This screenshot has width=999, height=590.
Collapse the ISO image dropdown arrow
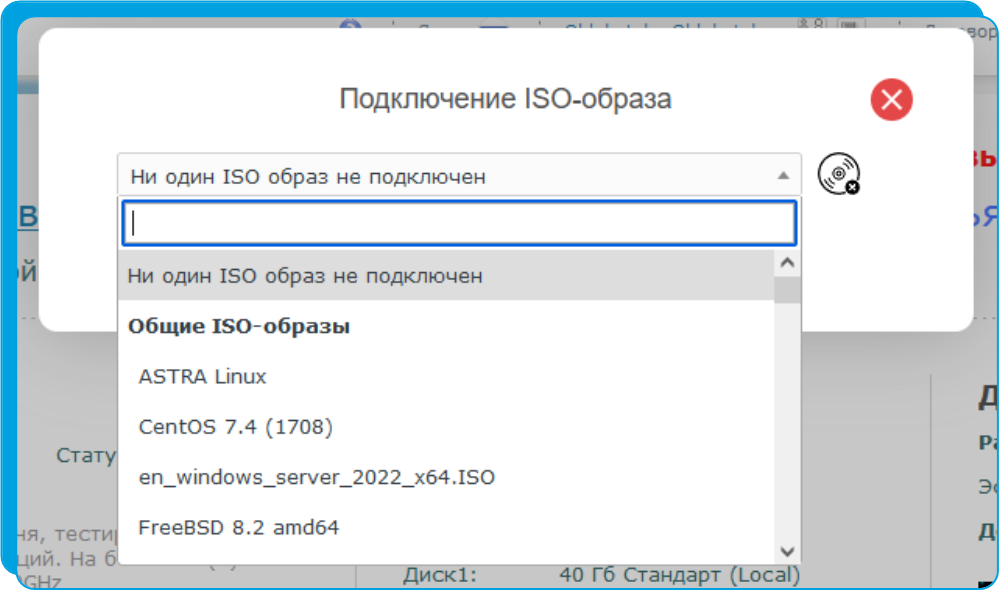point(783,176)
